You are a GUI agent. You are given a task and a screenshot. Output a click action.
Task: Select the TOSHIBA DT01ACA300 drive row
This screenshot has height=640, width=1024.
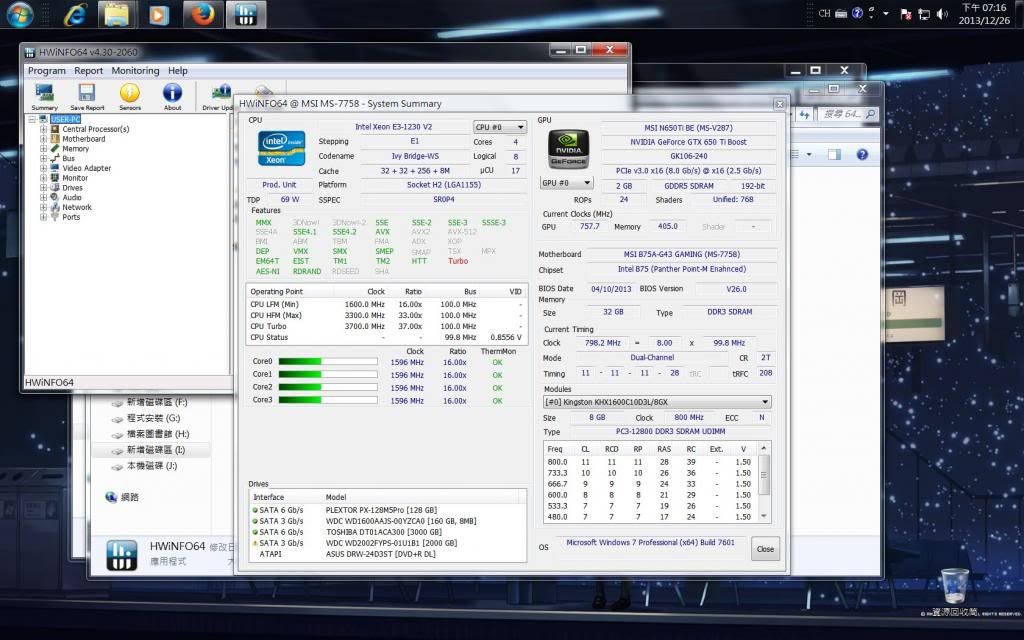click(388, 532)
